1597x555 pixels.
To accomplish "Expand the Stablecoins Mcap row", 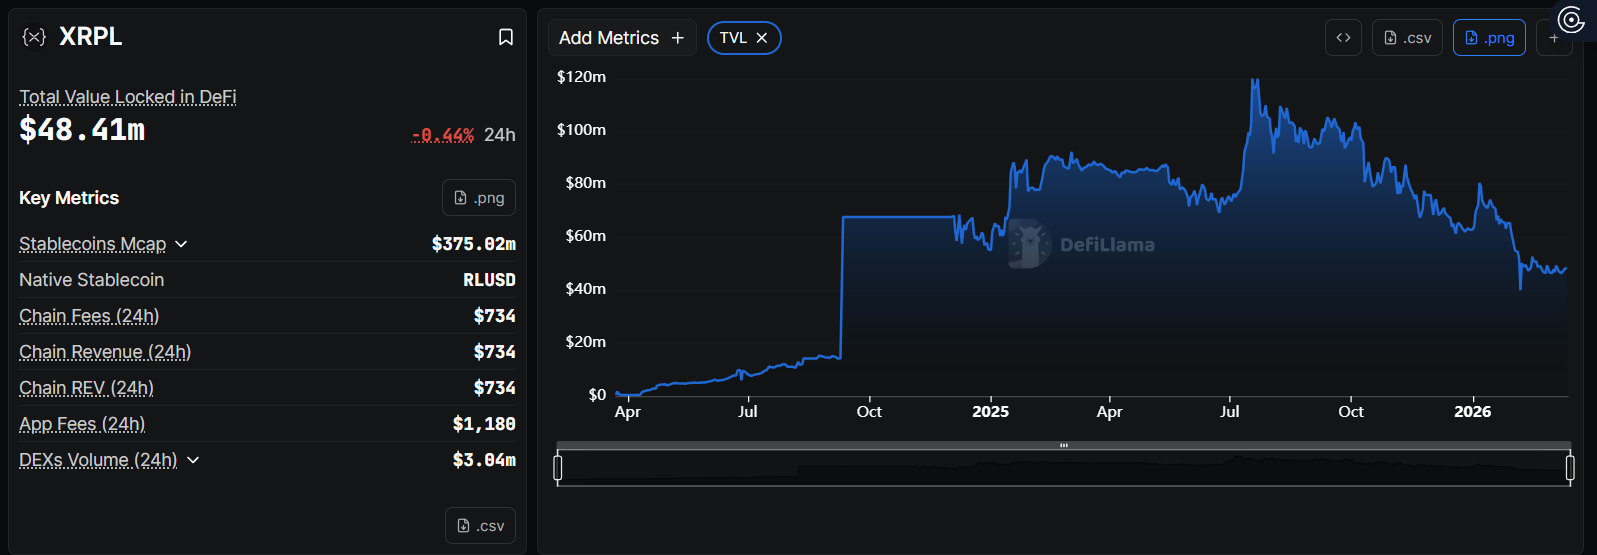I will tap(181, 244).
